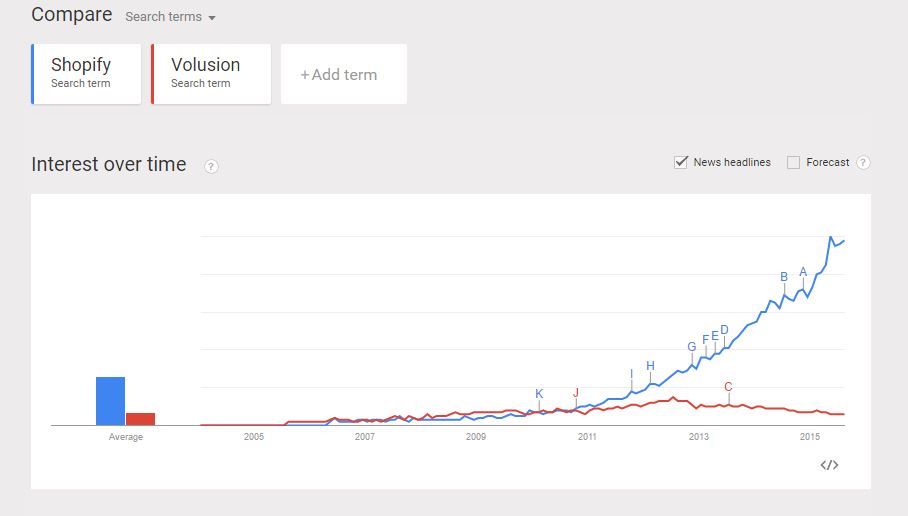Select news headline marker K
Viewport: 908px width, 516px height.
pyautogui.click(x=539, y=394)
